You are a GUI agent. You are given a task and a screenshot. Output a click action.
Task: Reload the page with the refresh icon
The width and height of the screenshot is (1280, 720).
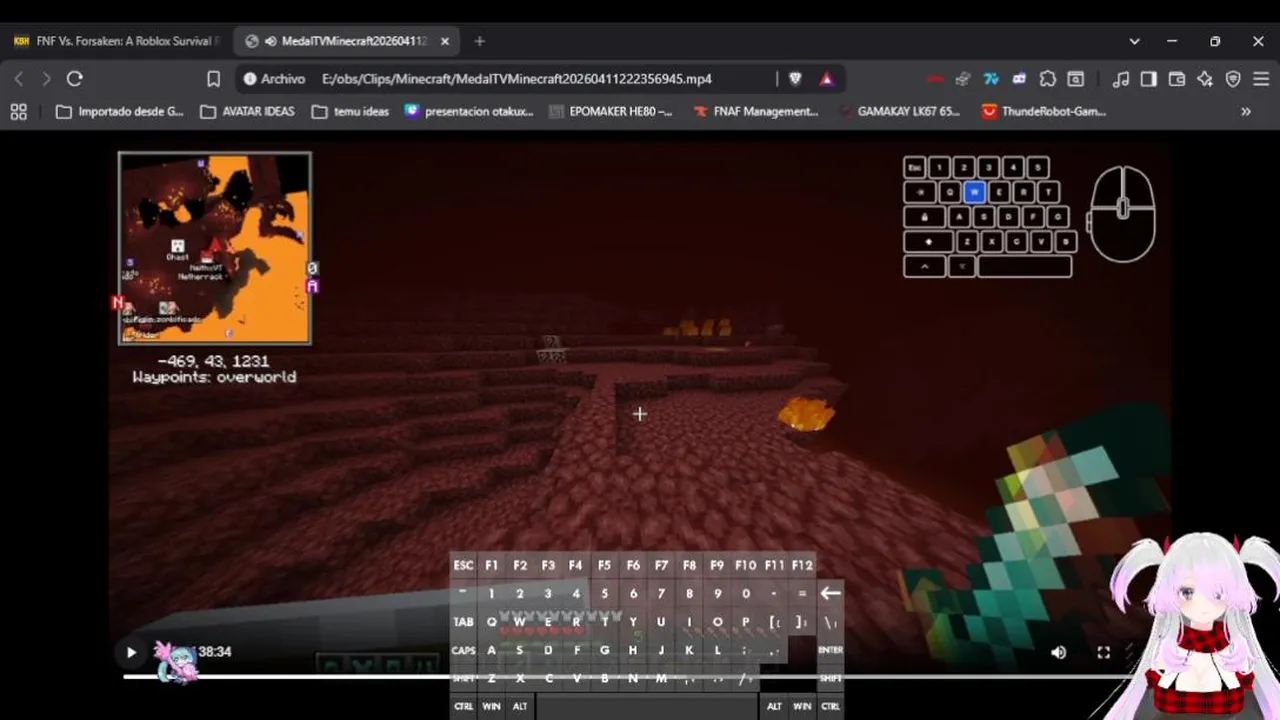(x=74, y=79)
